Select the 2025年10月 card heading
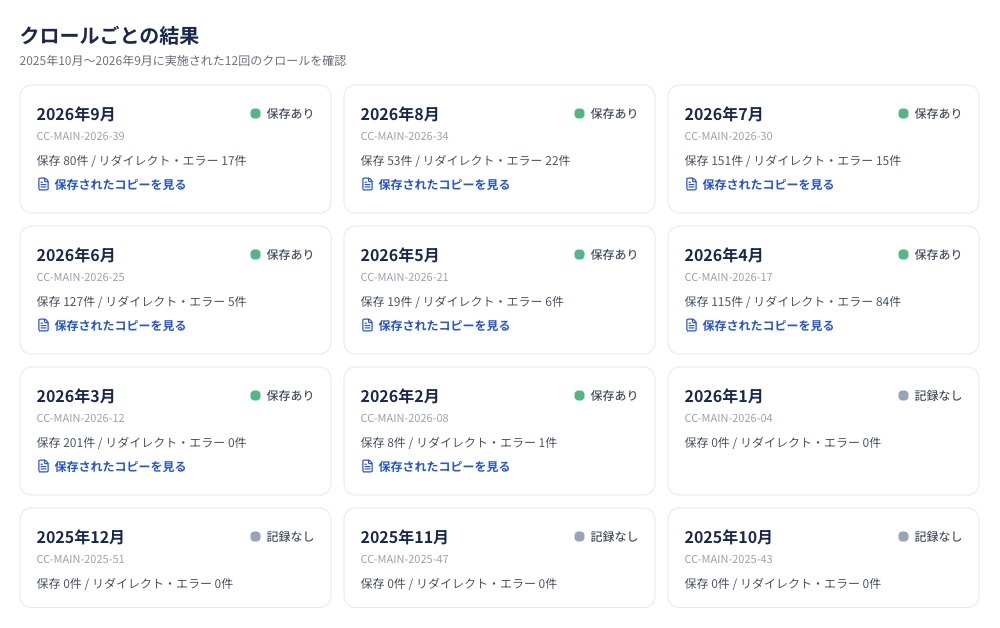The image size is (1000, 628). (x=728, y=537)
